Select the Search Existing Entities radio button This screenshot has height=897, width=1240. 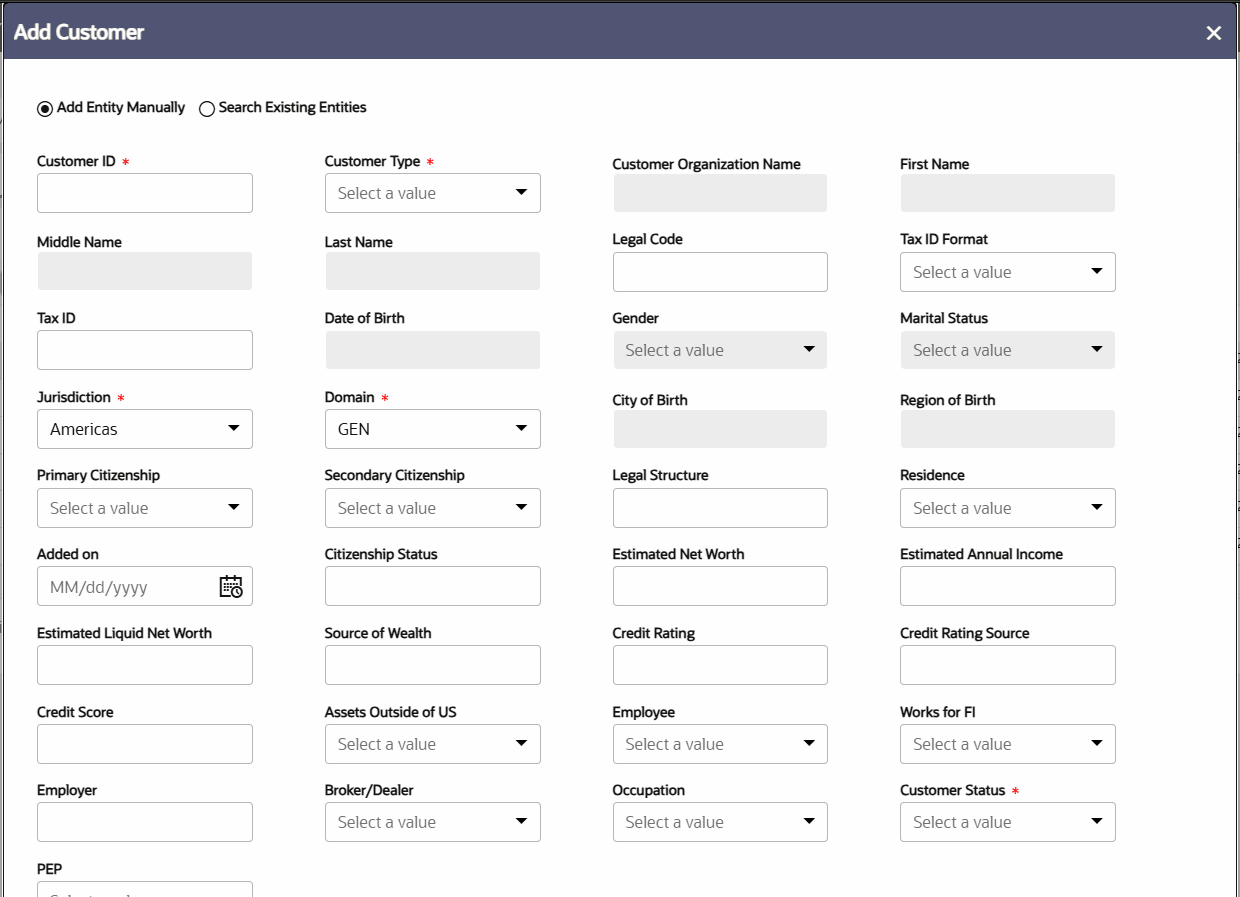click(207, 109)
